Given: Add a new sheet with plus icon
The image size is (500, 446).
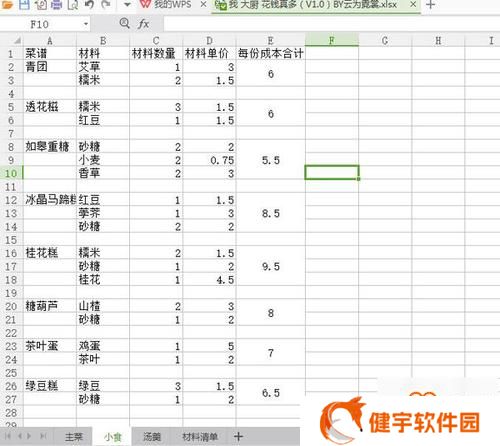Looking at the screenshot, I should click(238, 436).
